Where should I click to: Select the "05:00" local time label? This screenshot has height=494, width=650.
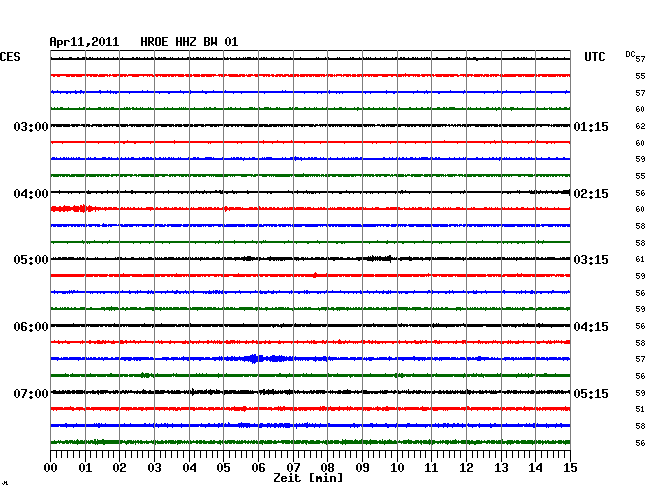(x=31, y=260)
